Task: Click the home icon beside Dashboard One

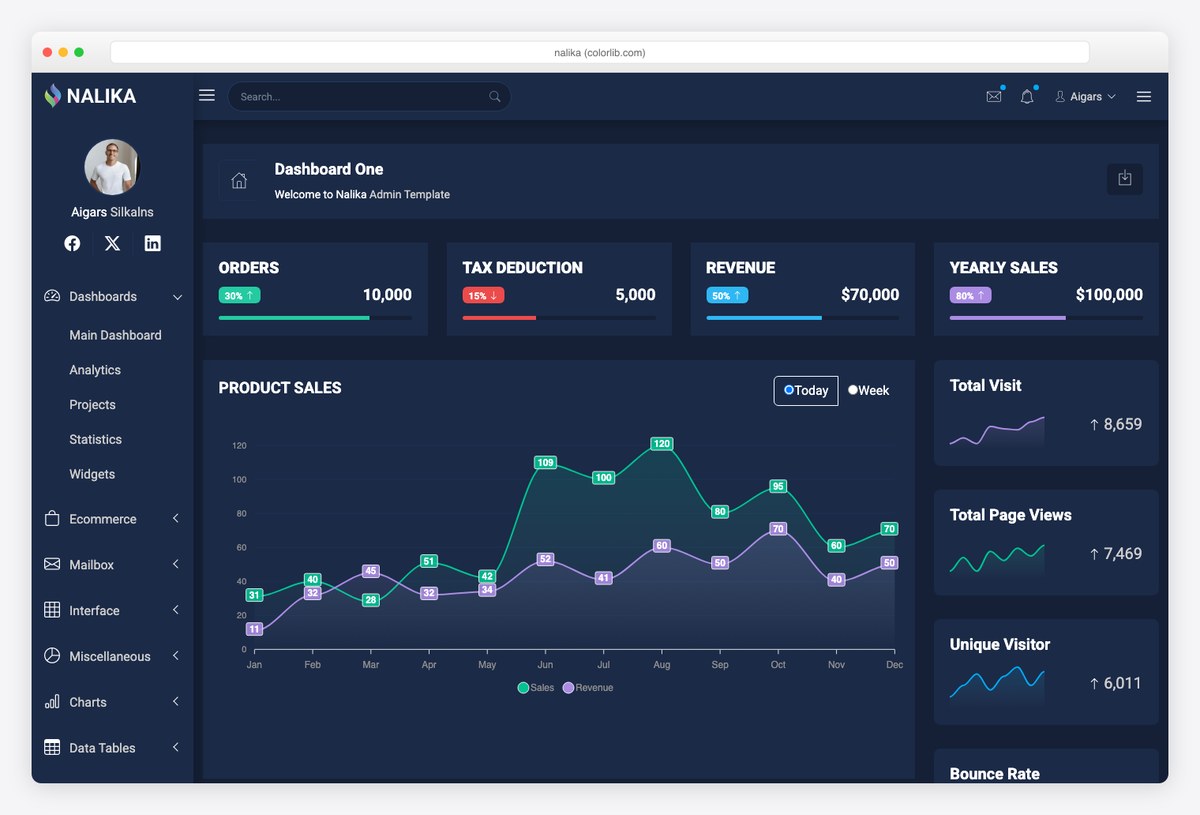Action: pos(239,181)
